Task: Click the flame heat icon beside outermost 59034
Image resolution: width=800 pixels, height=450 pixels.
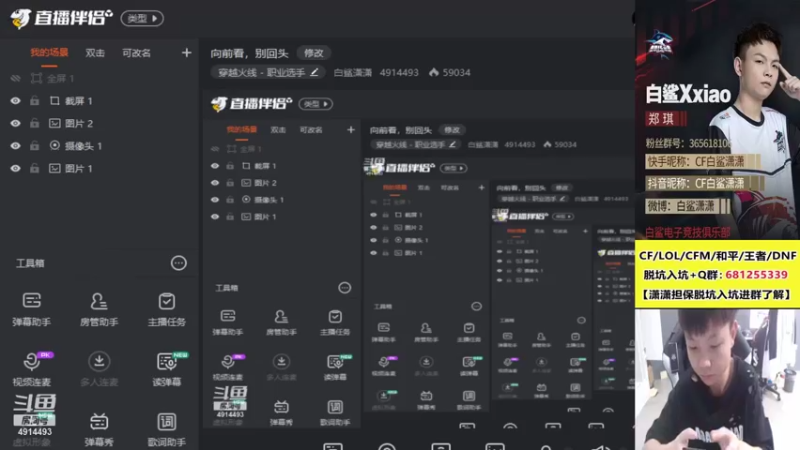Action: 434,72
